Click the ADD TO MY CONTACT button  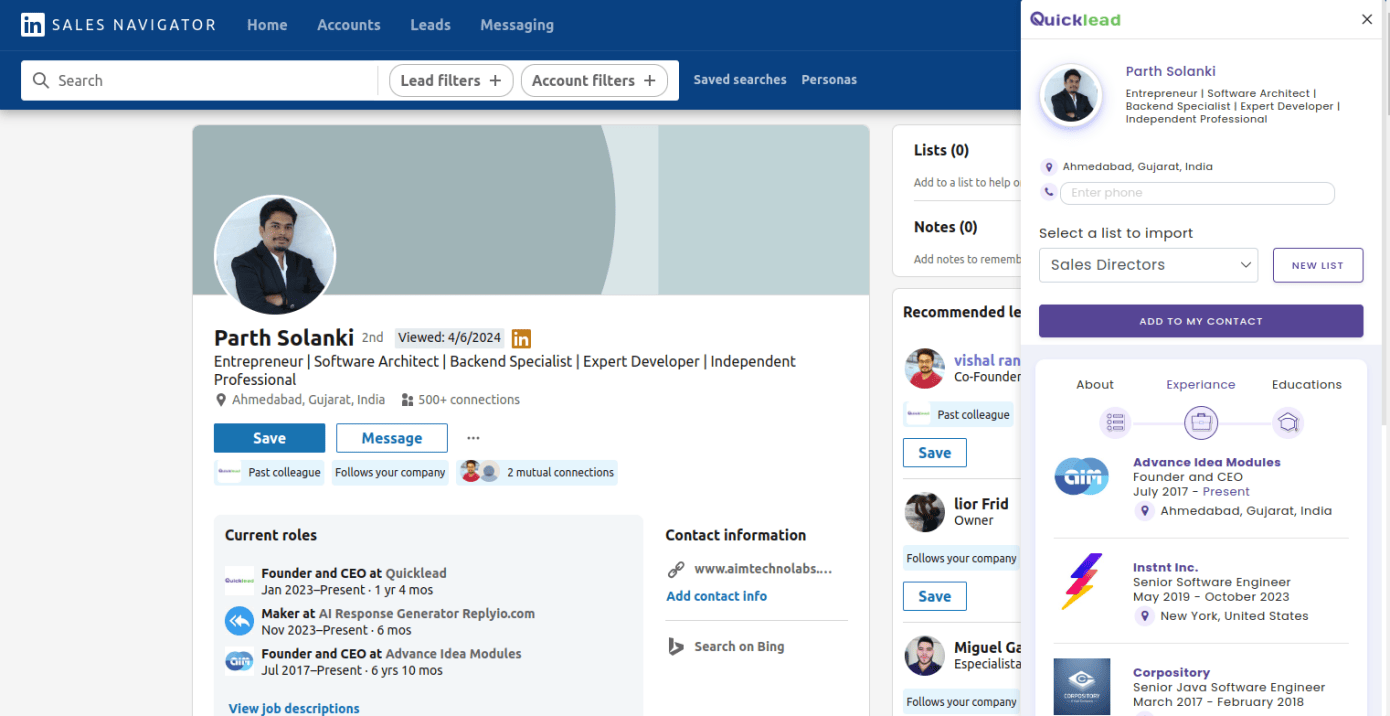pos(1200,321)
